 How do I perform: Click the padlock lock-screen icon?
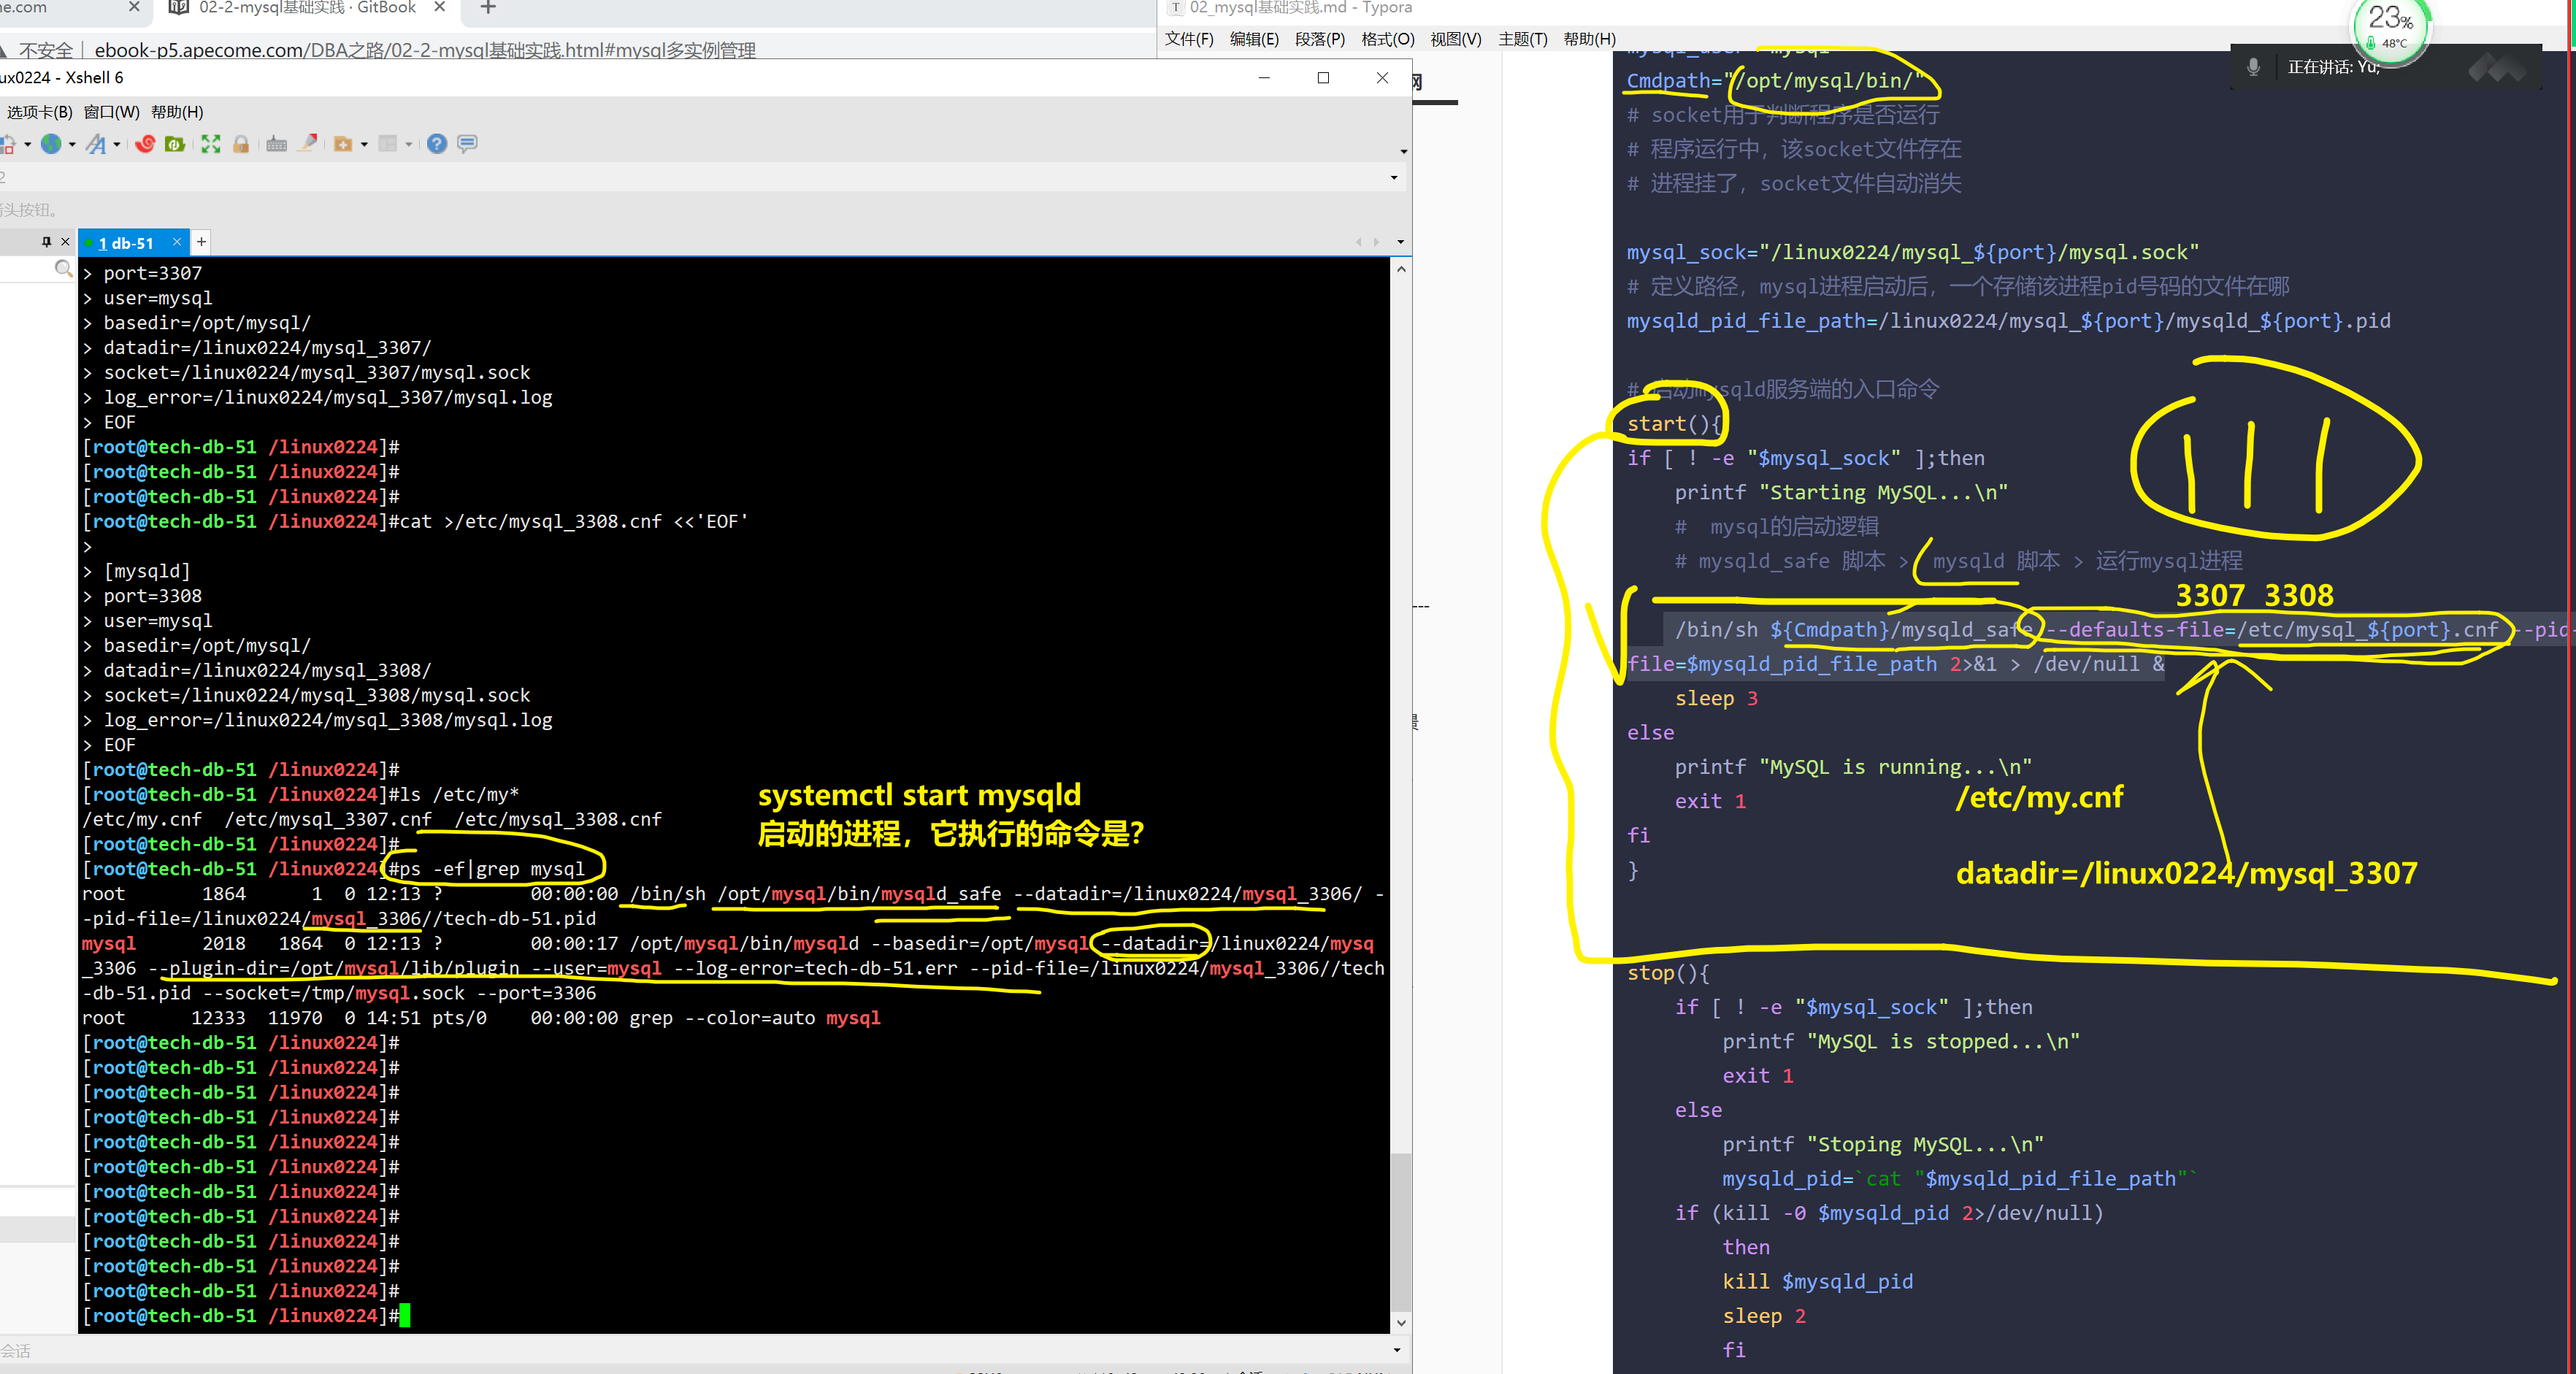click(240, 144)
